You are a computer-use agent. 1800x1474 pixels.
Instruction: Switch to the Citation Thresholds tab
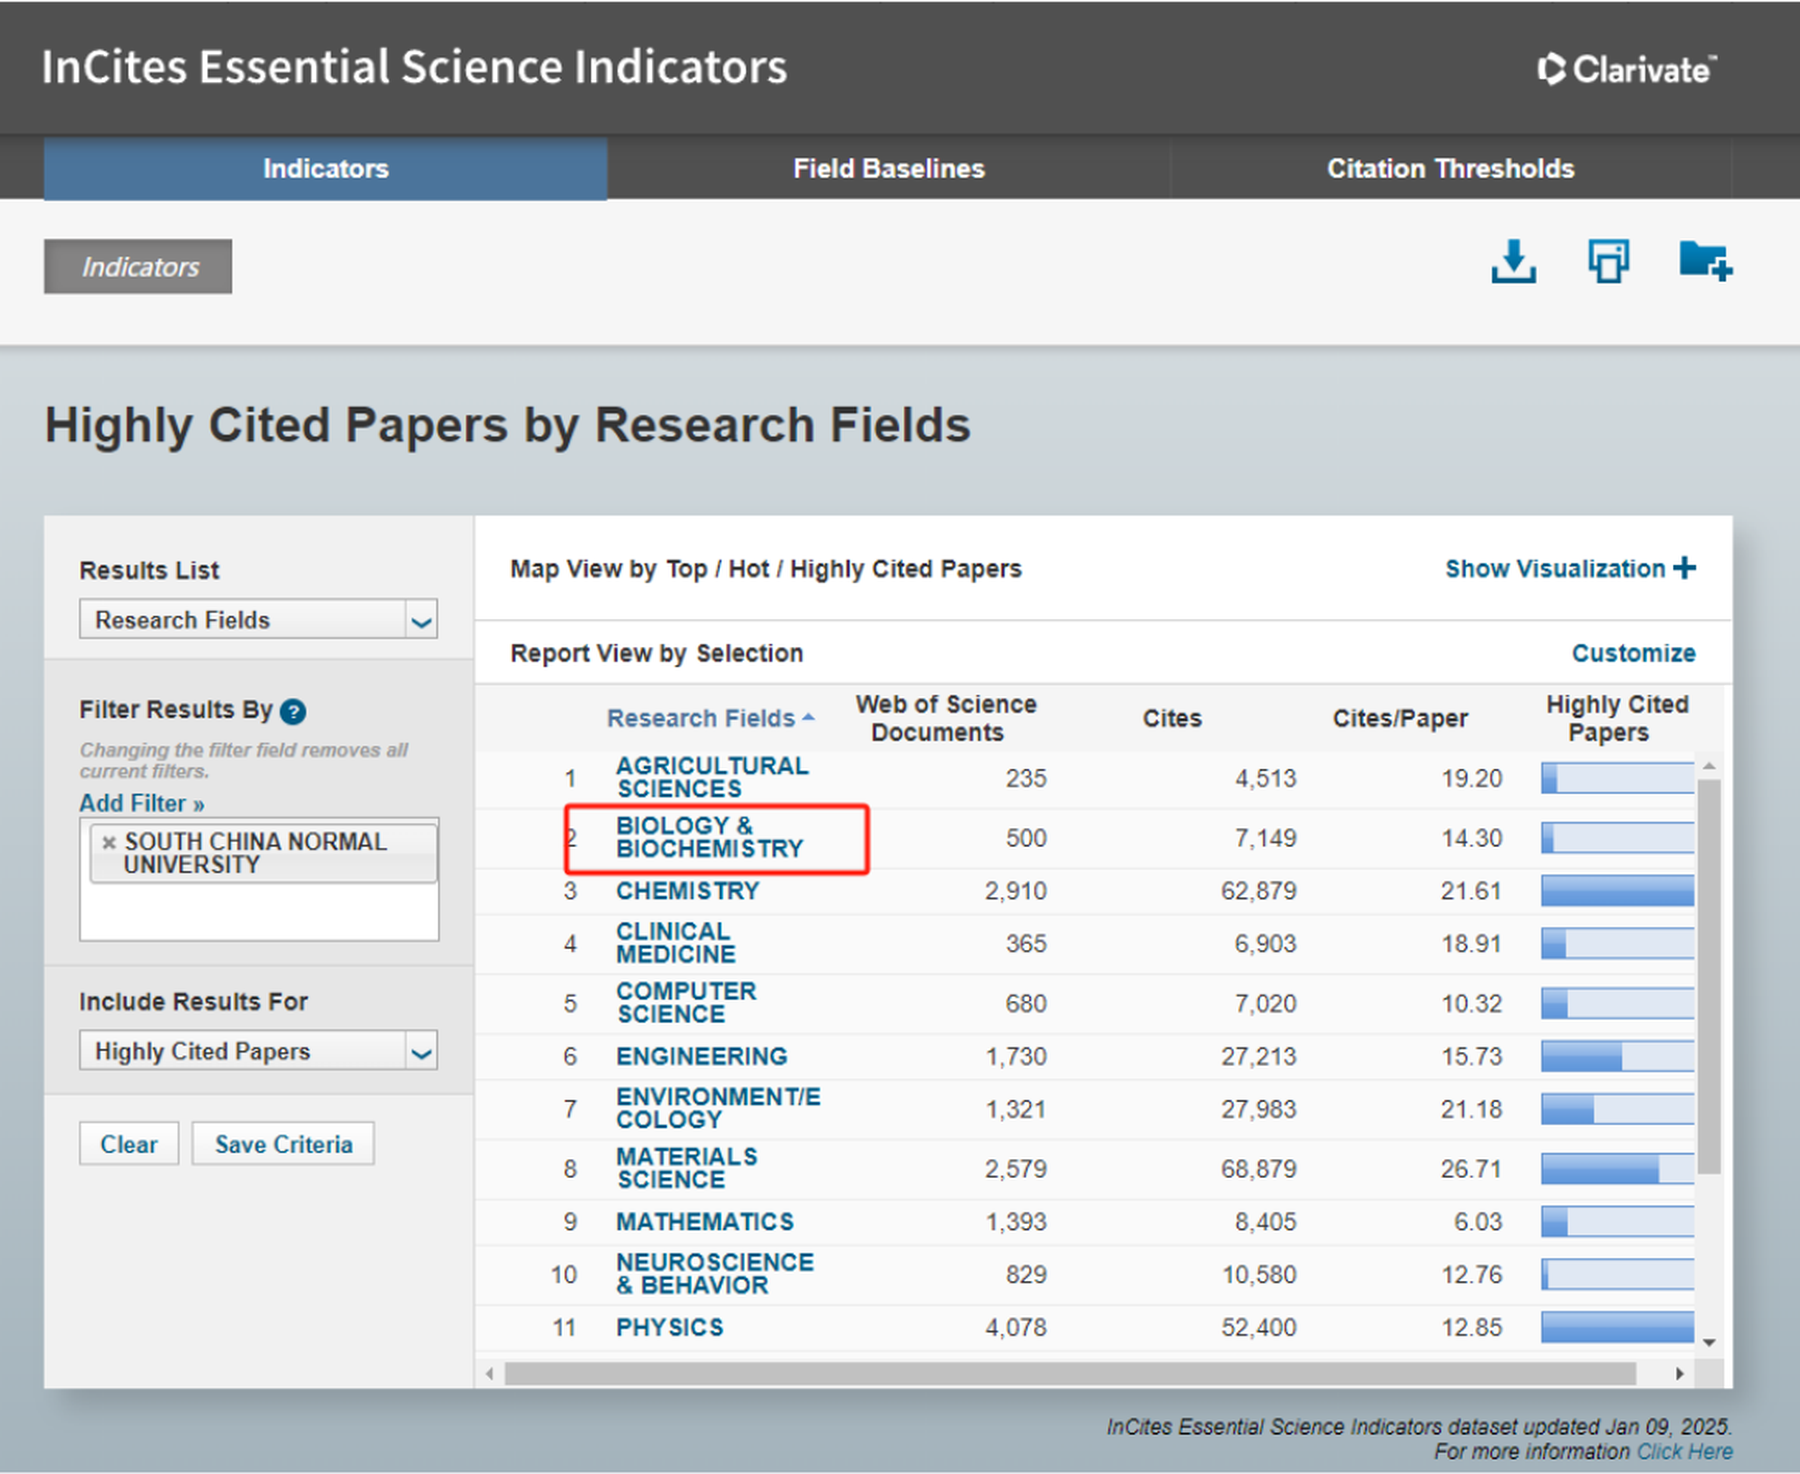1451,168
